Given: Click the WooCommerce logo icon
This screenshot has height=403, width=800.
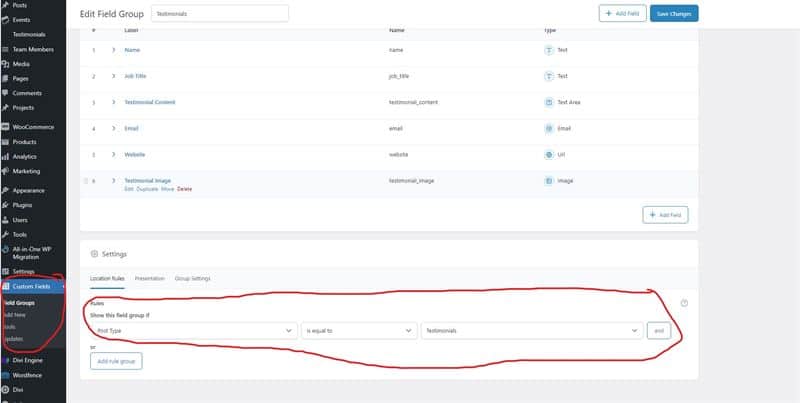Looking at the screenshot, I should 6,127.
